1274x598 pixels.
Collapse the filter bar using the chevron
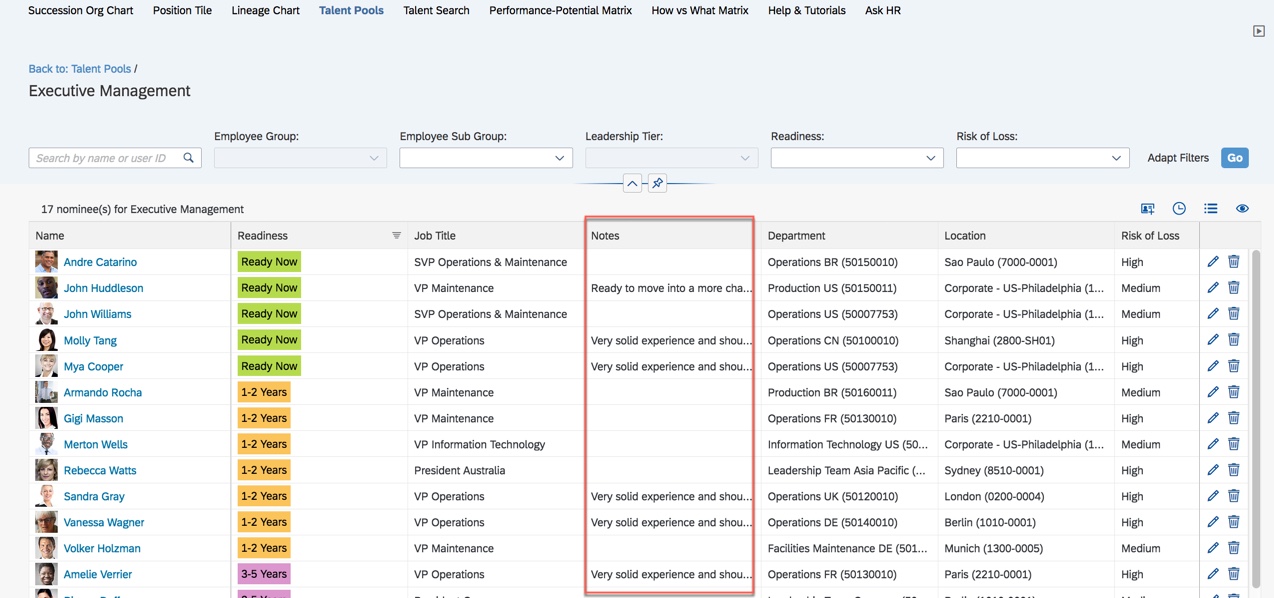click(x=633, y=183)
